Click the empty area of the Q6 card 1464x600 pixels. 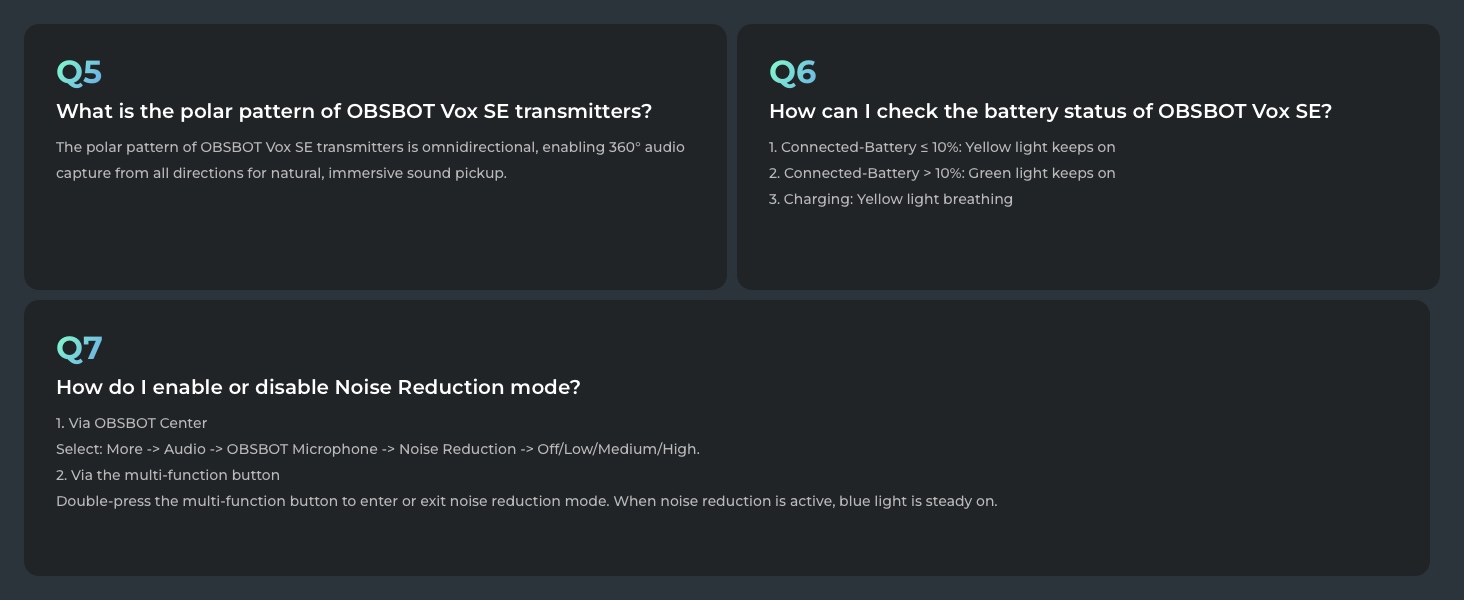coord(1088,250)
